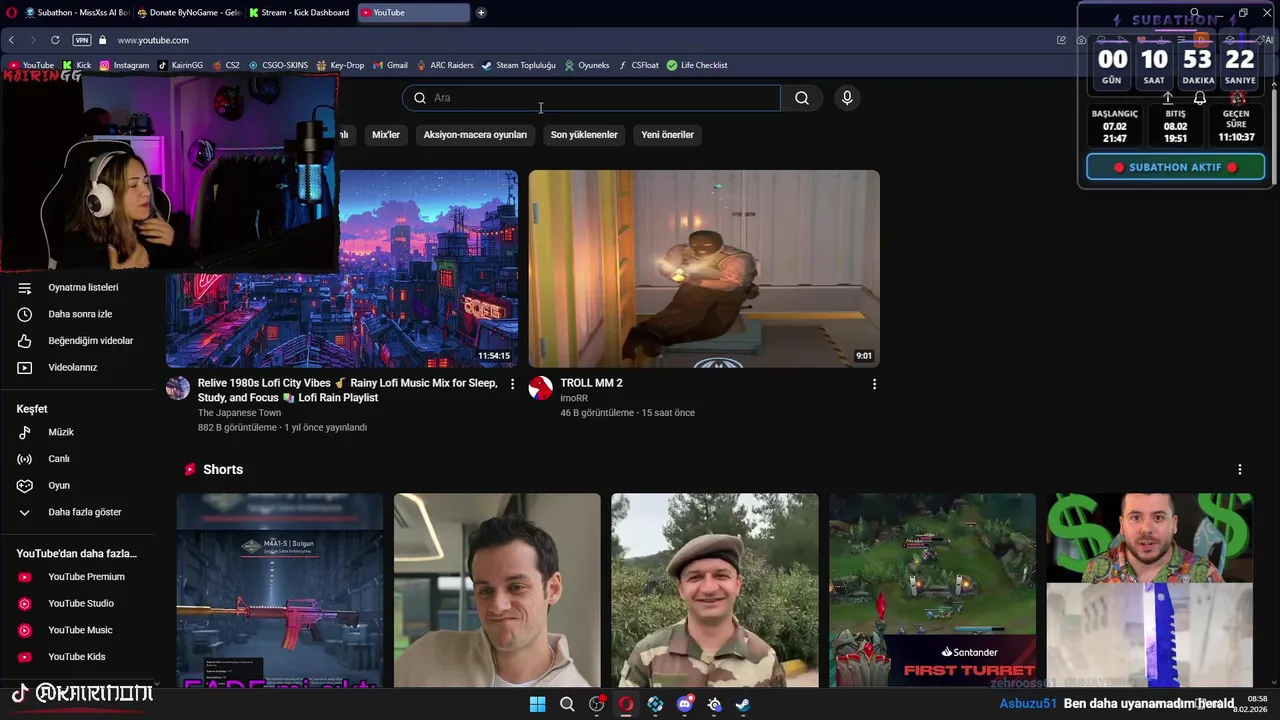The image size is (1280, 720).
Task: Select the Mix'ler filter chip
Action: 386,135
